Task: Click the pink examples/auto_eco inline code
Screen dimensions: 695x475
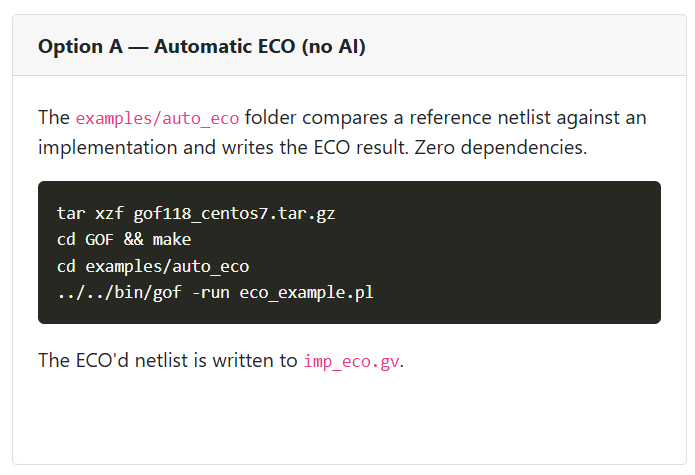Action: 157,118
